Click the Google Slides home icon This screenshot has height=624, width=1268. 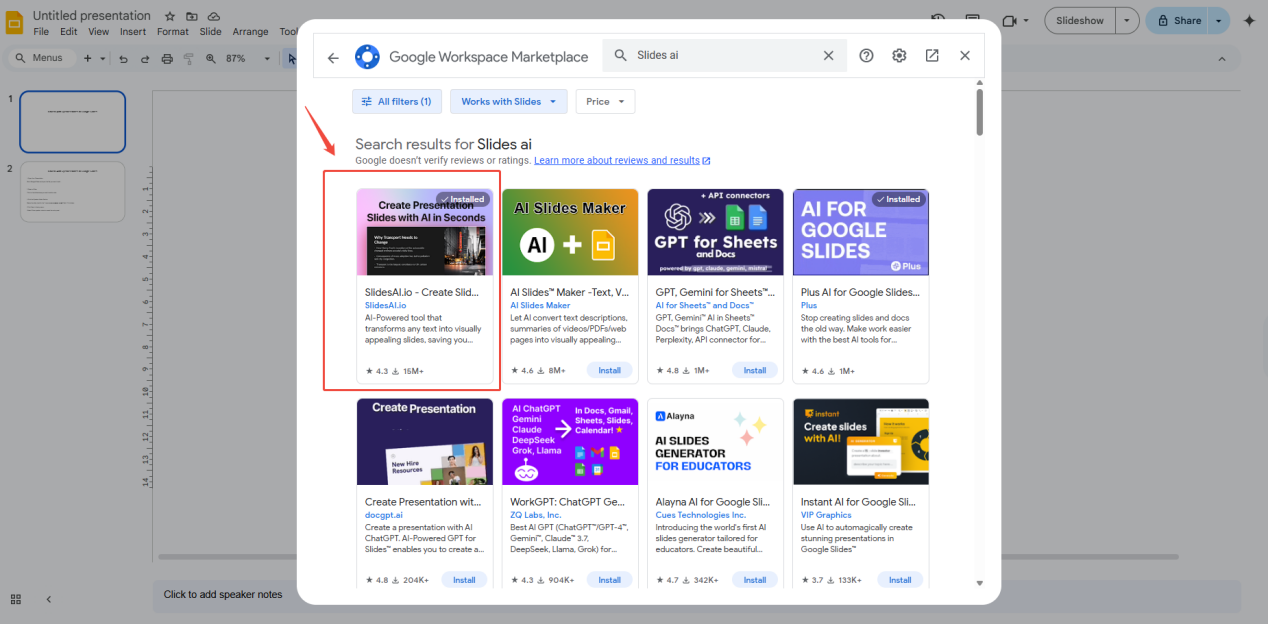[14, 21]
